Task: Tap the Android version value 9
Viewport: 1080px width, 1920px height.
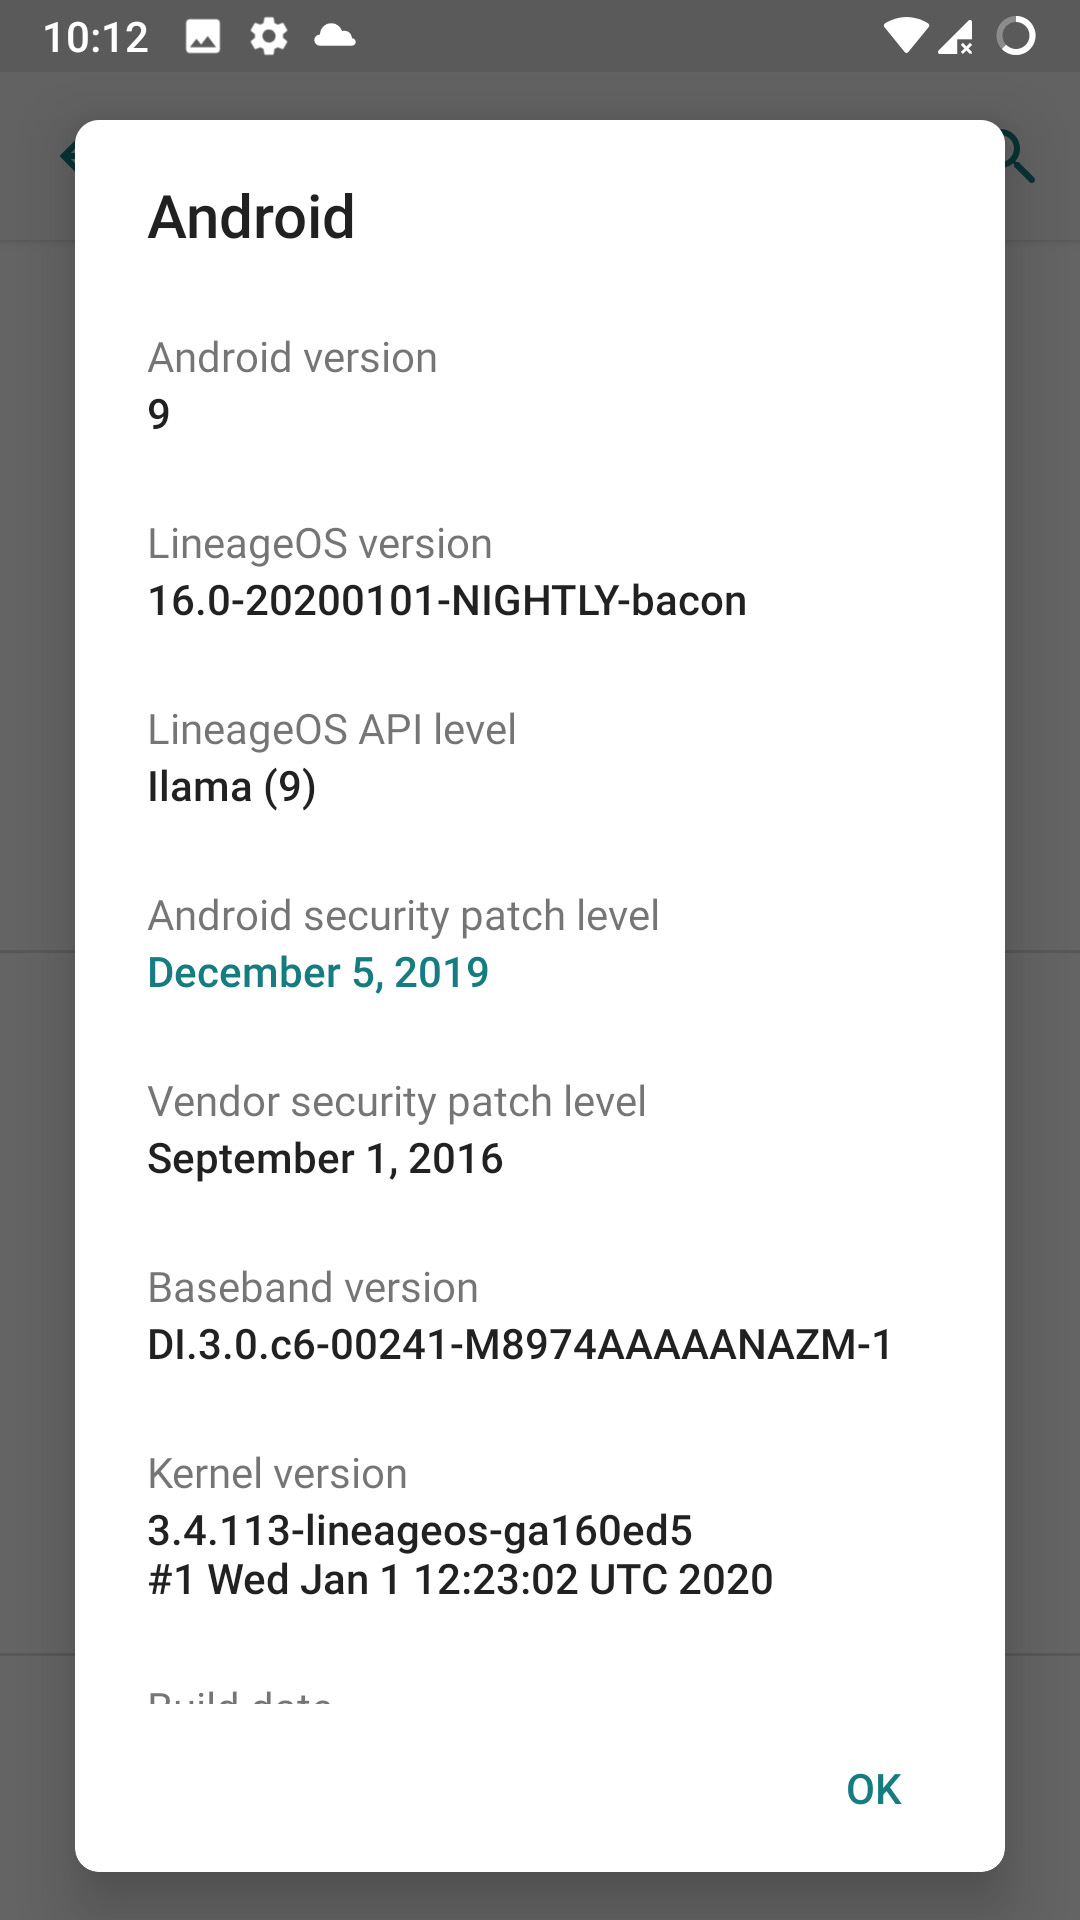Action: [159, 414]
